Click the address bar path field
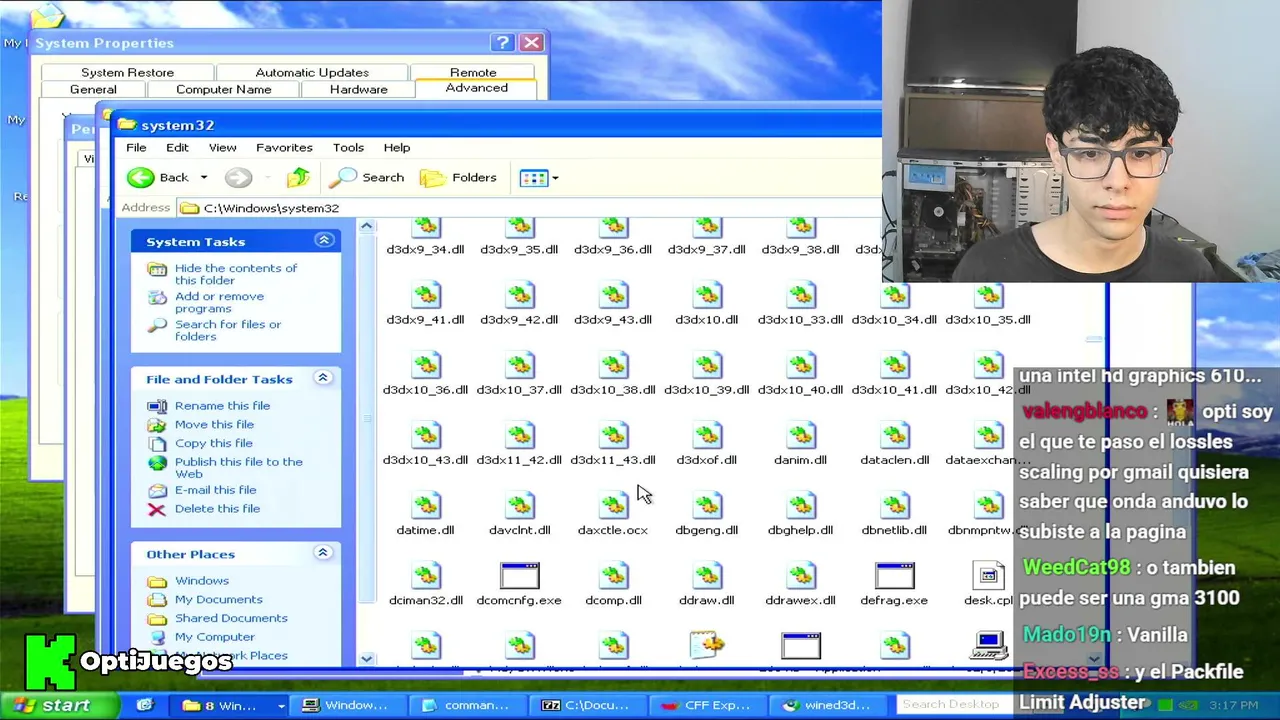 530,208
